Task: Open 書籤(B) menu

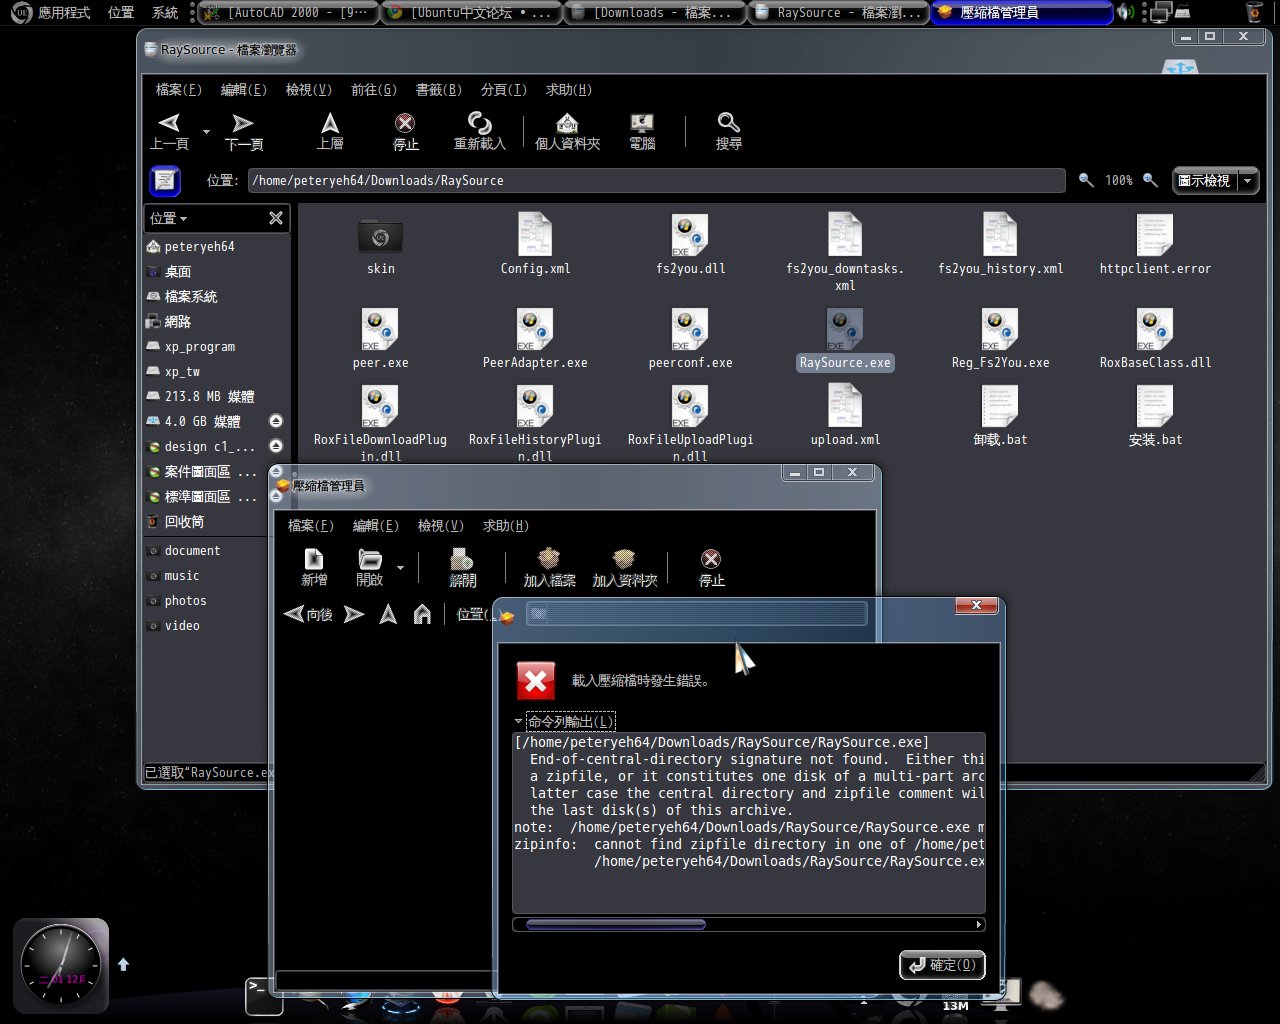Action: (439, 90)
